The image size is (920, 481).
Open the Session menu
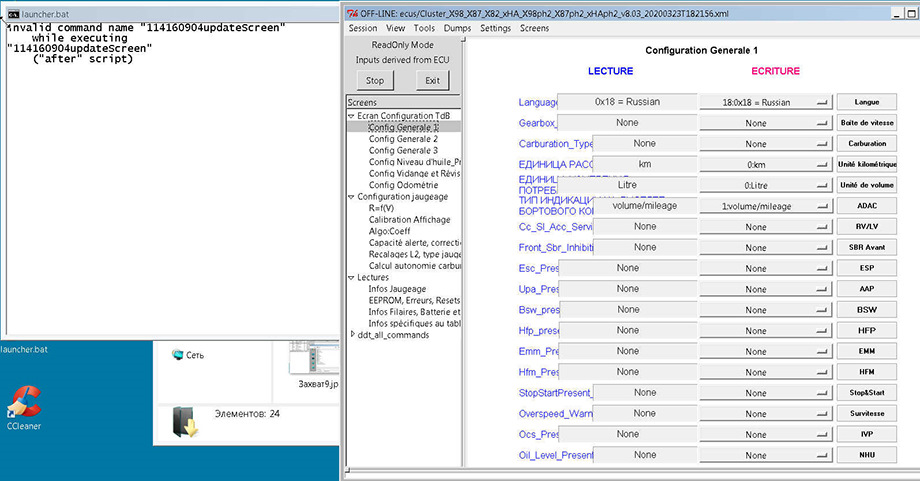tap(363, 28)
